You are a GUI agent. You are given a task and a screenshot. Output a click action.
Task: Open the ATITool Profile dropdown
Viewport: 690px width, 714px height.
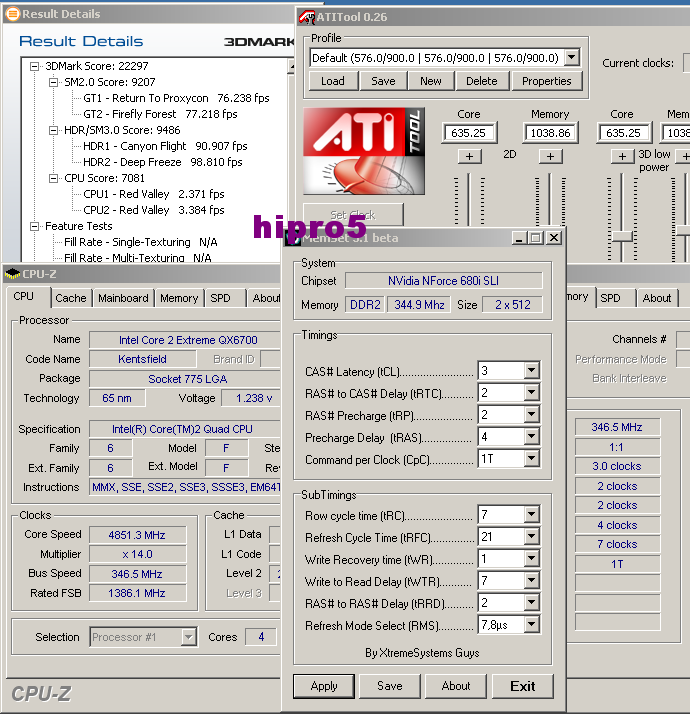(x=572, y=58)
